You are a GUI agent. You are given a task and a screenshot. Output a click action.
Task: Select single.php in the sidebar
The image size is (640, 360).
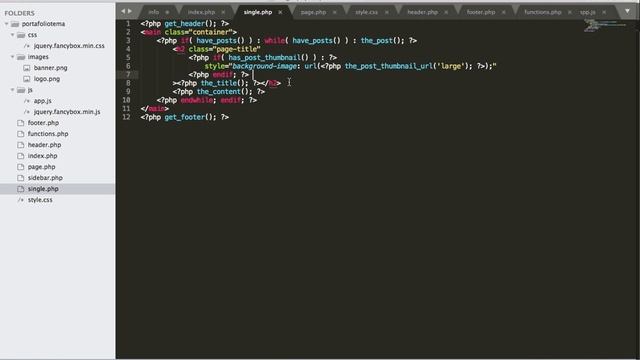pos(43,189)
